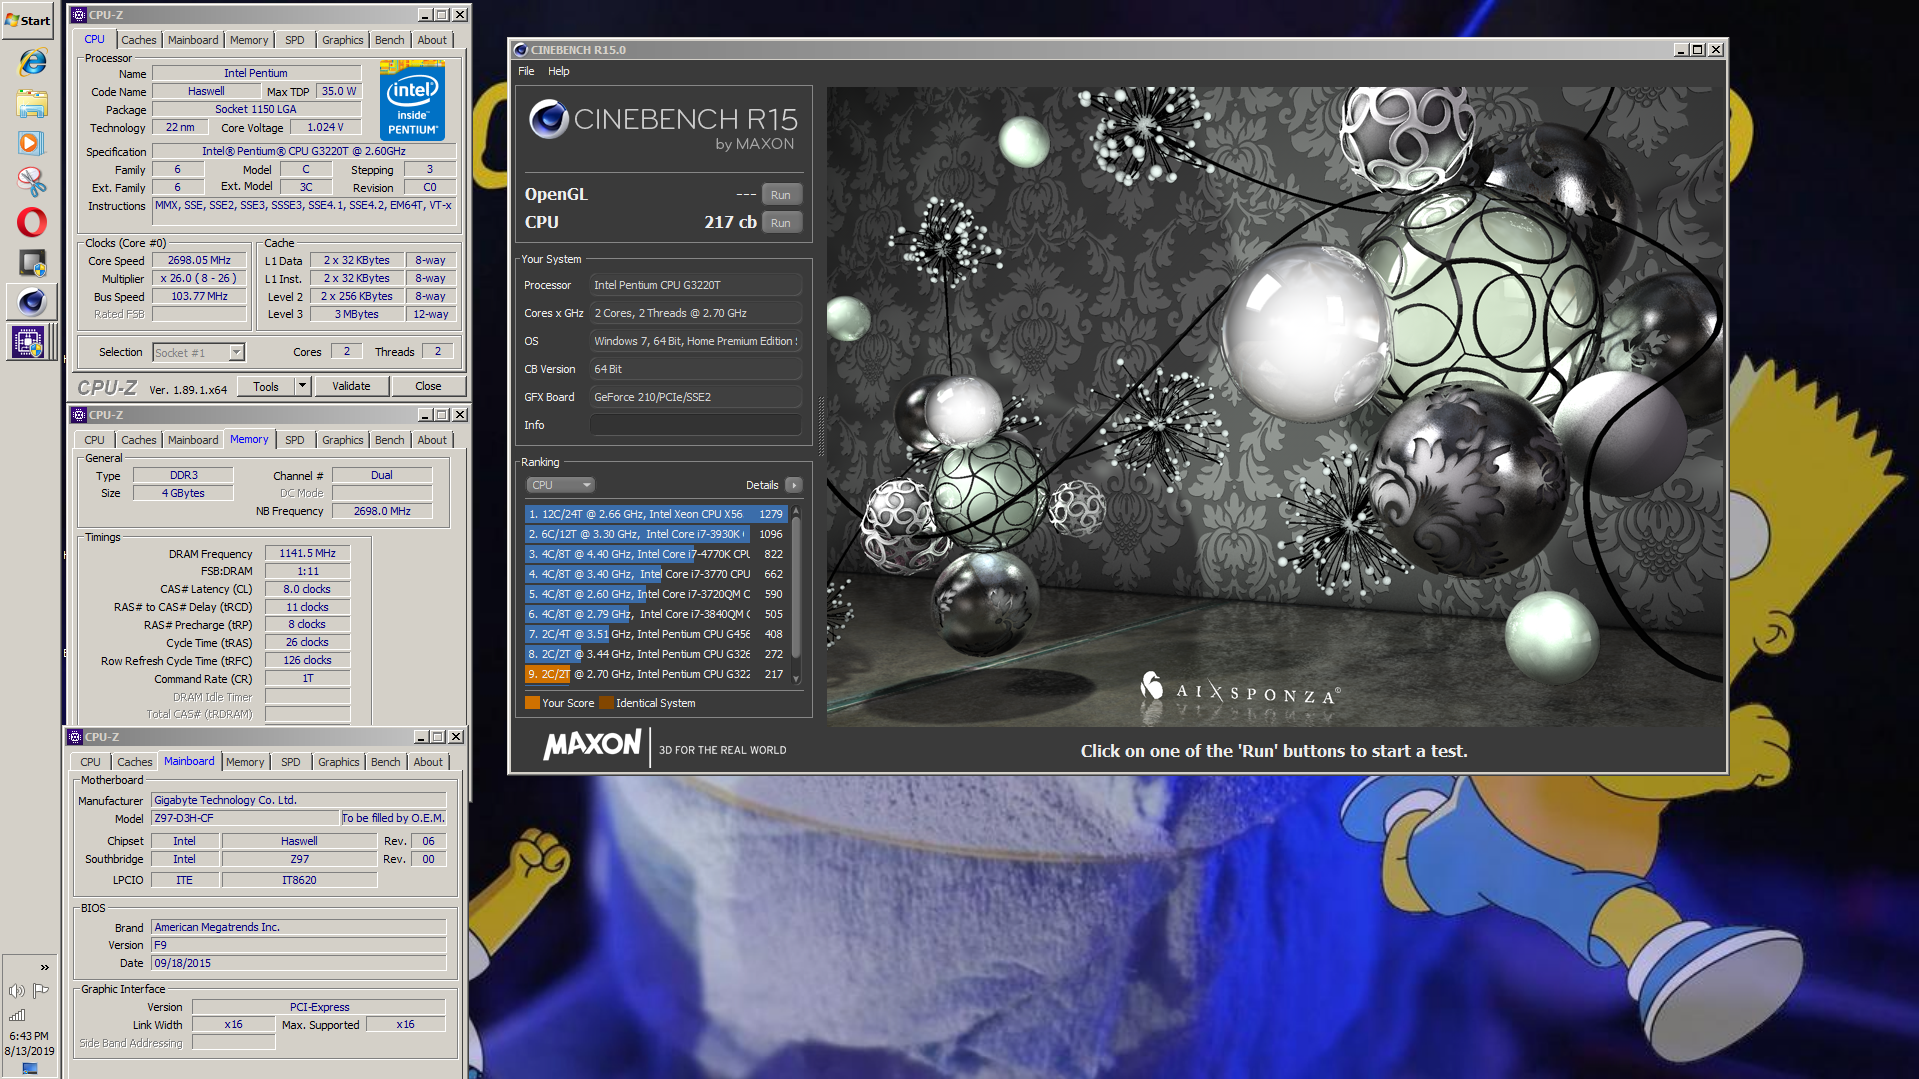Open Mainboard tab in top CPU-Z window
Image resolution: width=1919 pixels, height=1079 pixels.
pyautogui.click(x=193, y=40)
